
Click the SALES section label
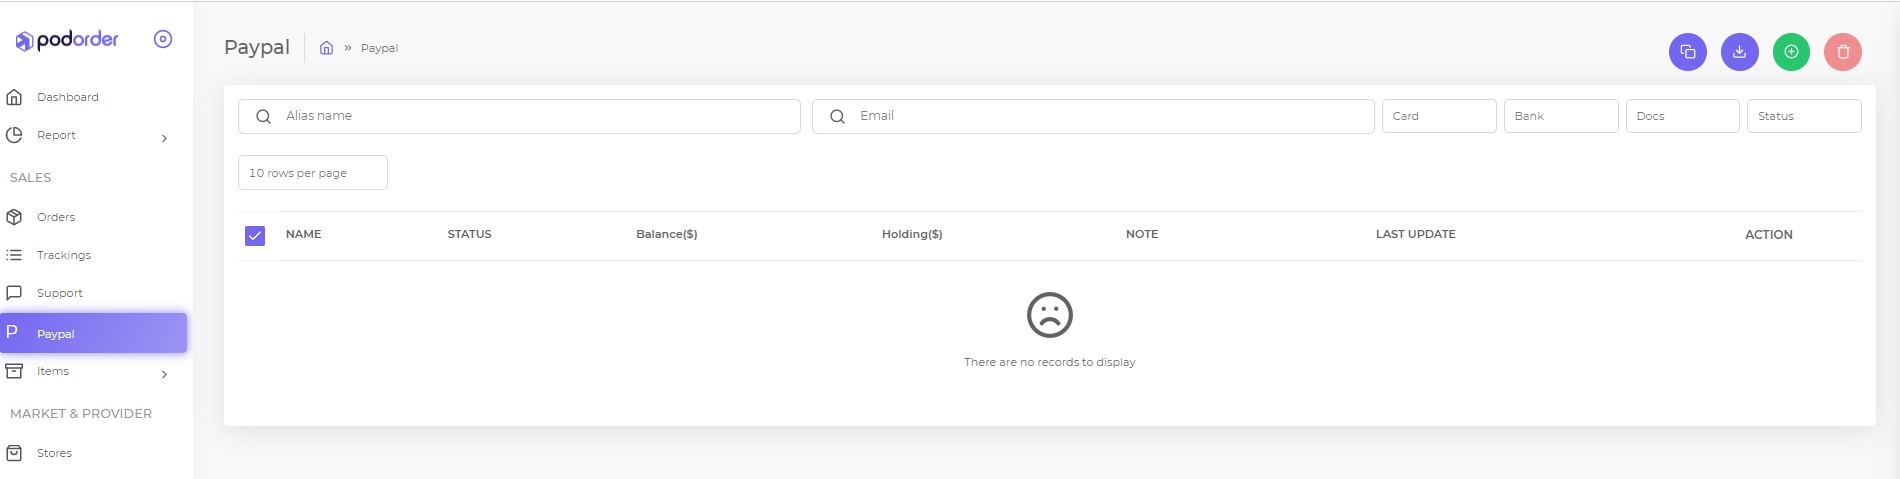pos(31,177)
